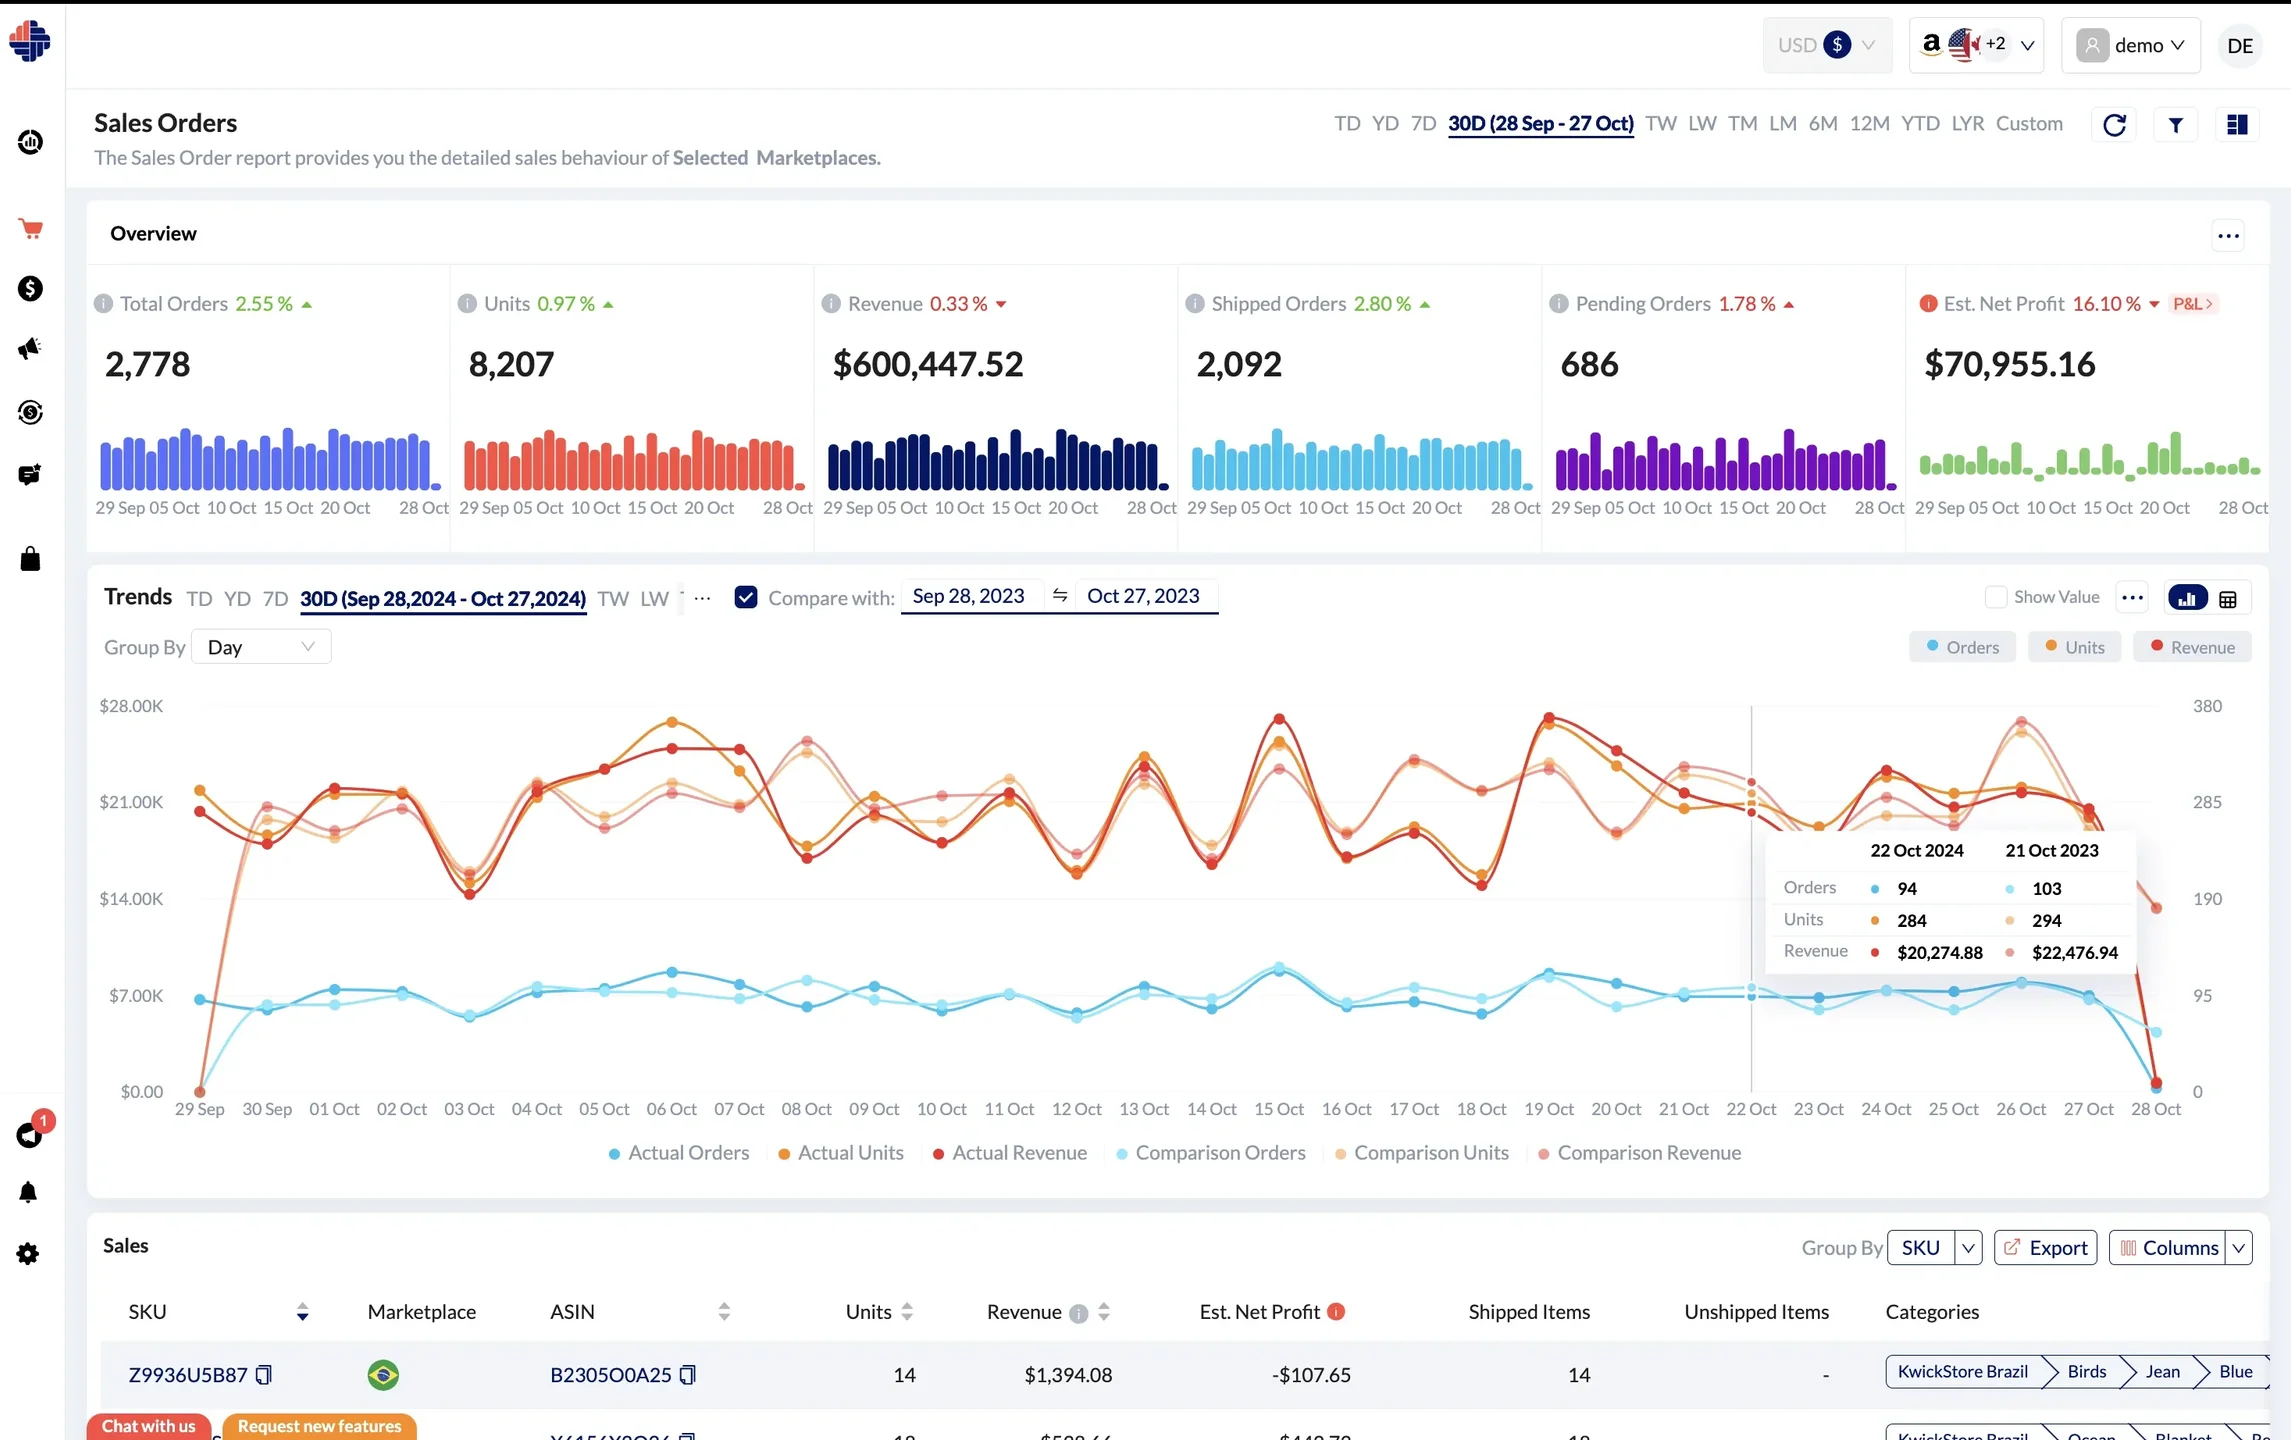
Task: Open the notifications bell icon
Action: [28, 1192]
